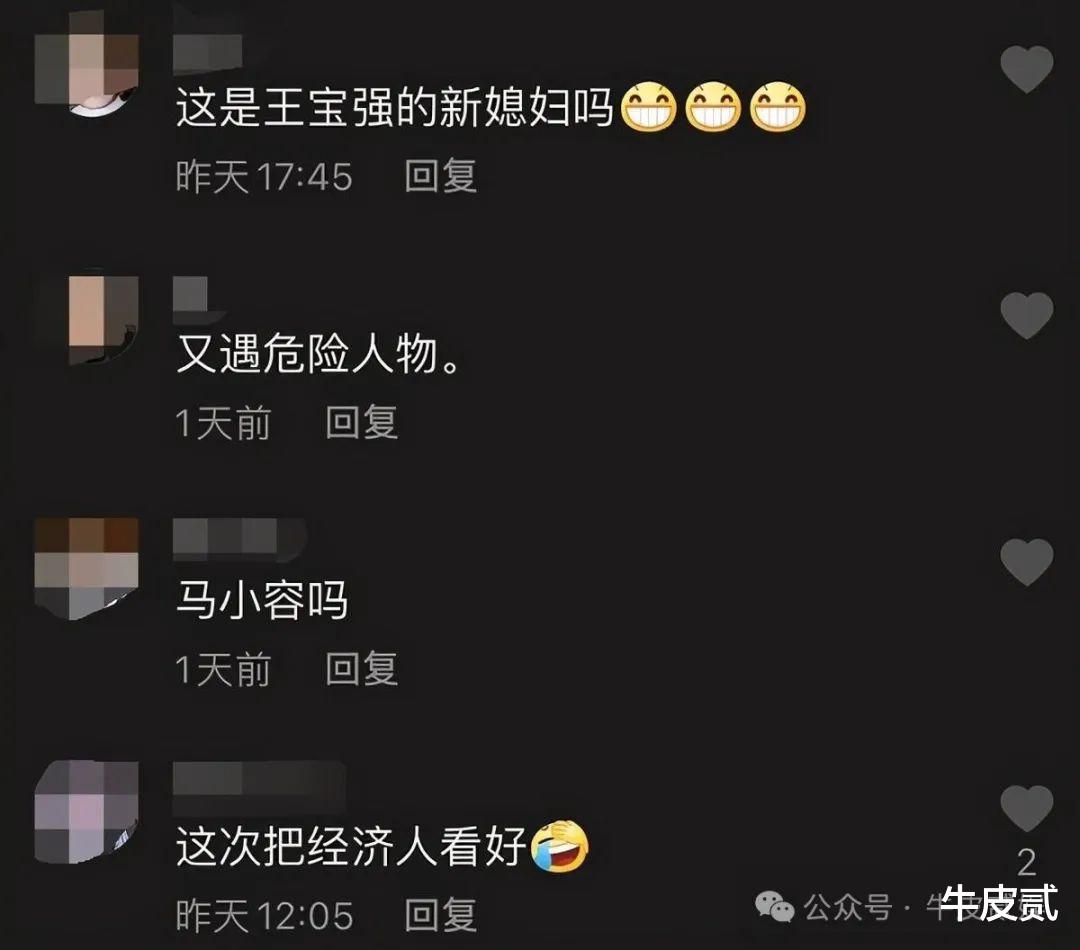The image size is (1080, 950).
Task: Tap the heart icon beside 又遇危险人物 comment
Action: [1026, 316]
